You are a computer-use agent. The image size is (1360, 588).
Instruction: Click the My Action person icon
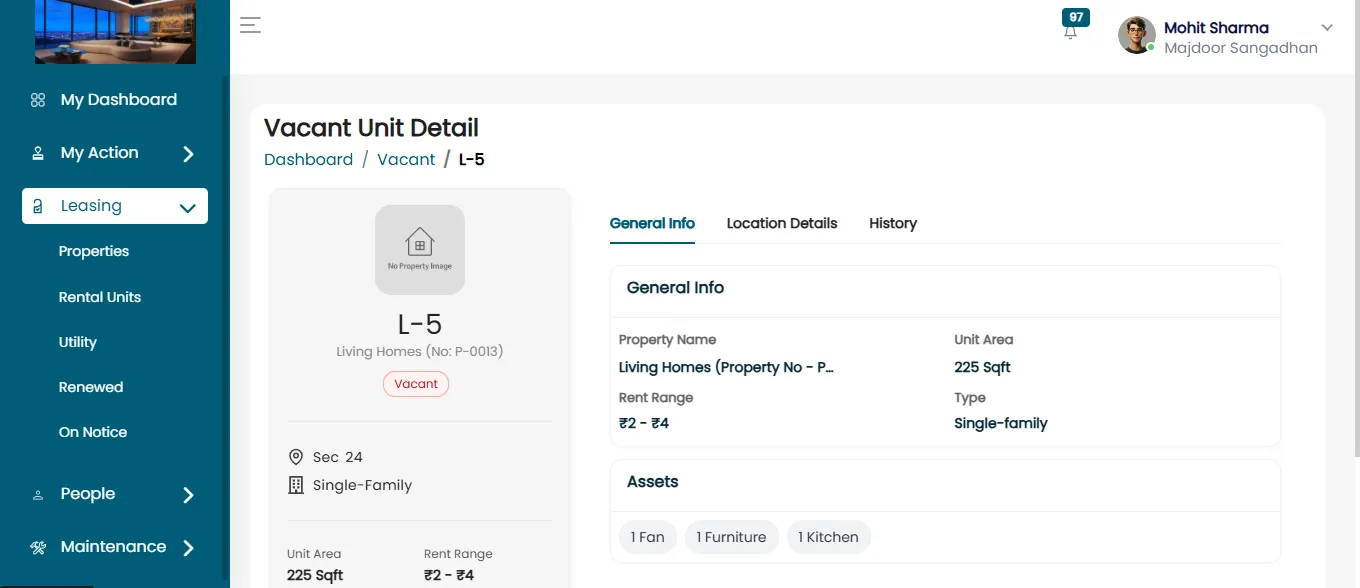tap(38, 153)
